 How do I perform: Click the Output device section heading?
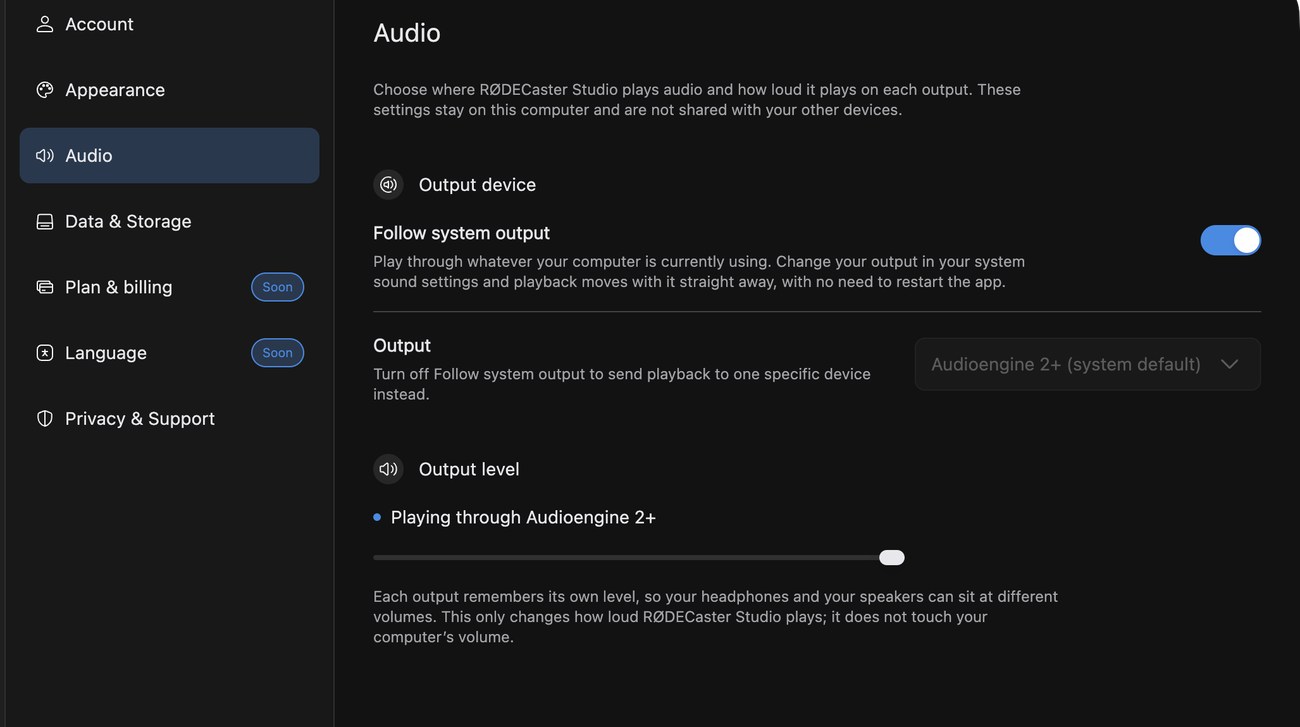[477, 185]
